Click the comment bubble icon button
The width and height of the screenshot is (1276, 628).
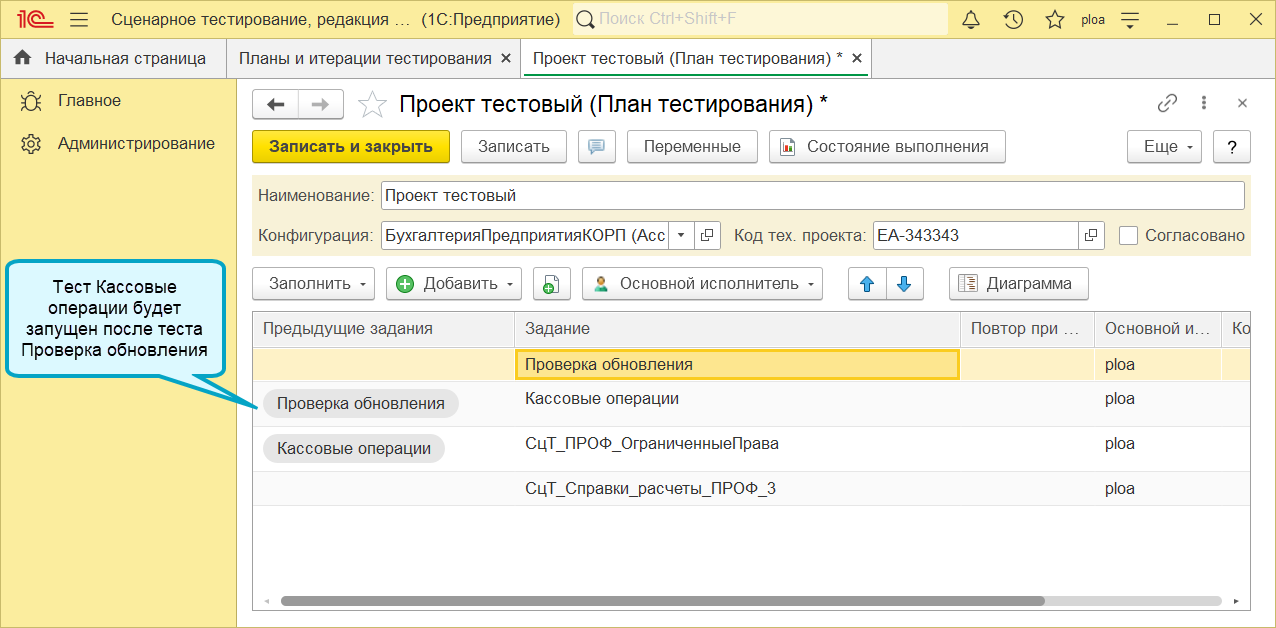pos(597,147)
